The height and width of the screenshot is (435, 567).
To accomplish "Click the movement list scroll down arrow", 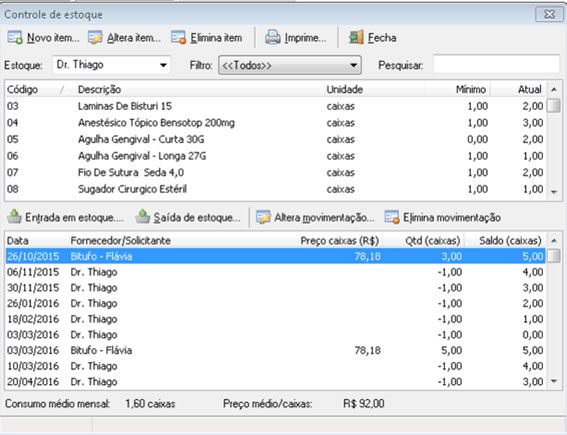I will coord(554,381).
